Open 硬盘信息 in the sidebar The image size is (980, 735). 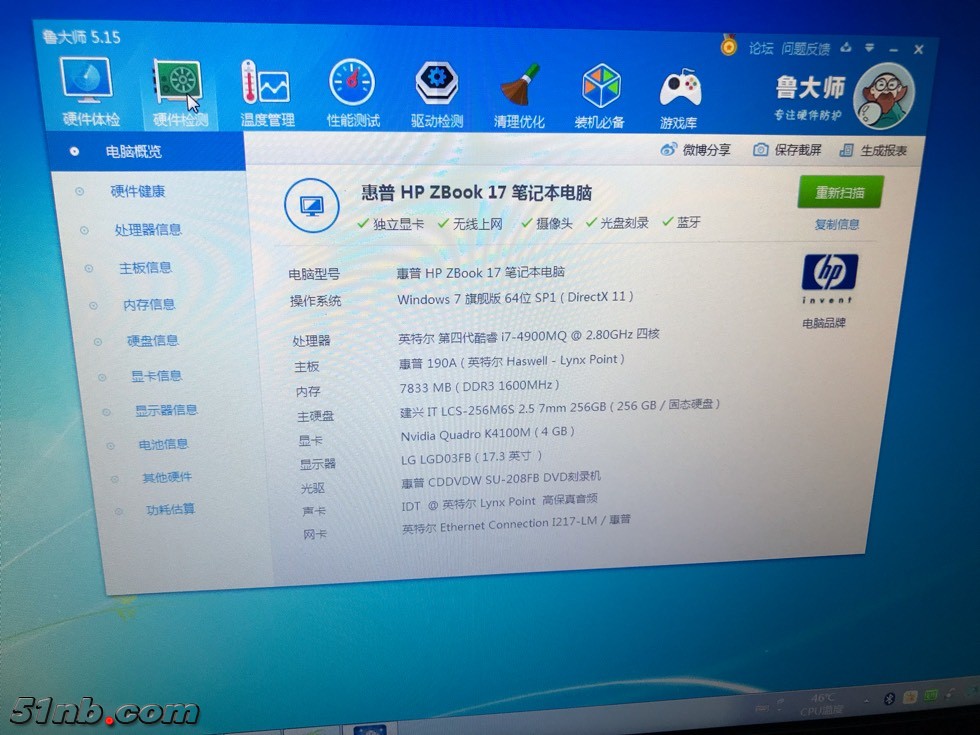(x=152, y=340)
